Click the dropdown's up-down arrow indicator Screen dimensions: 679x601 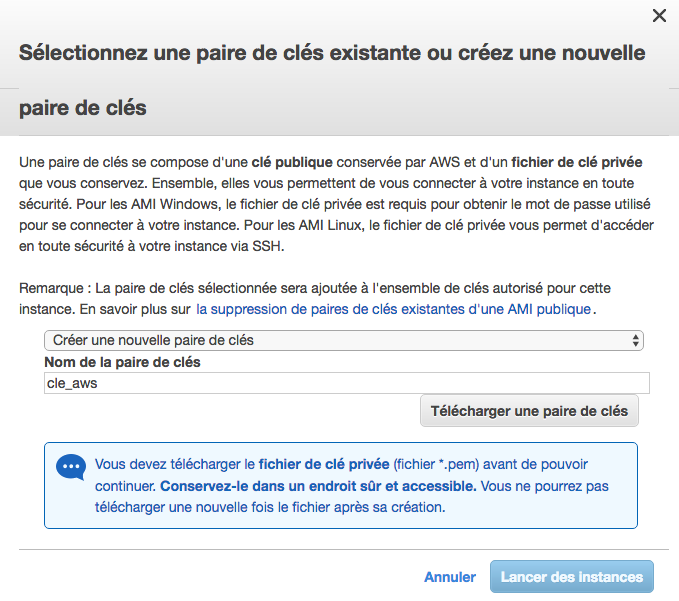[x=636, y=340]
